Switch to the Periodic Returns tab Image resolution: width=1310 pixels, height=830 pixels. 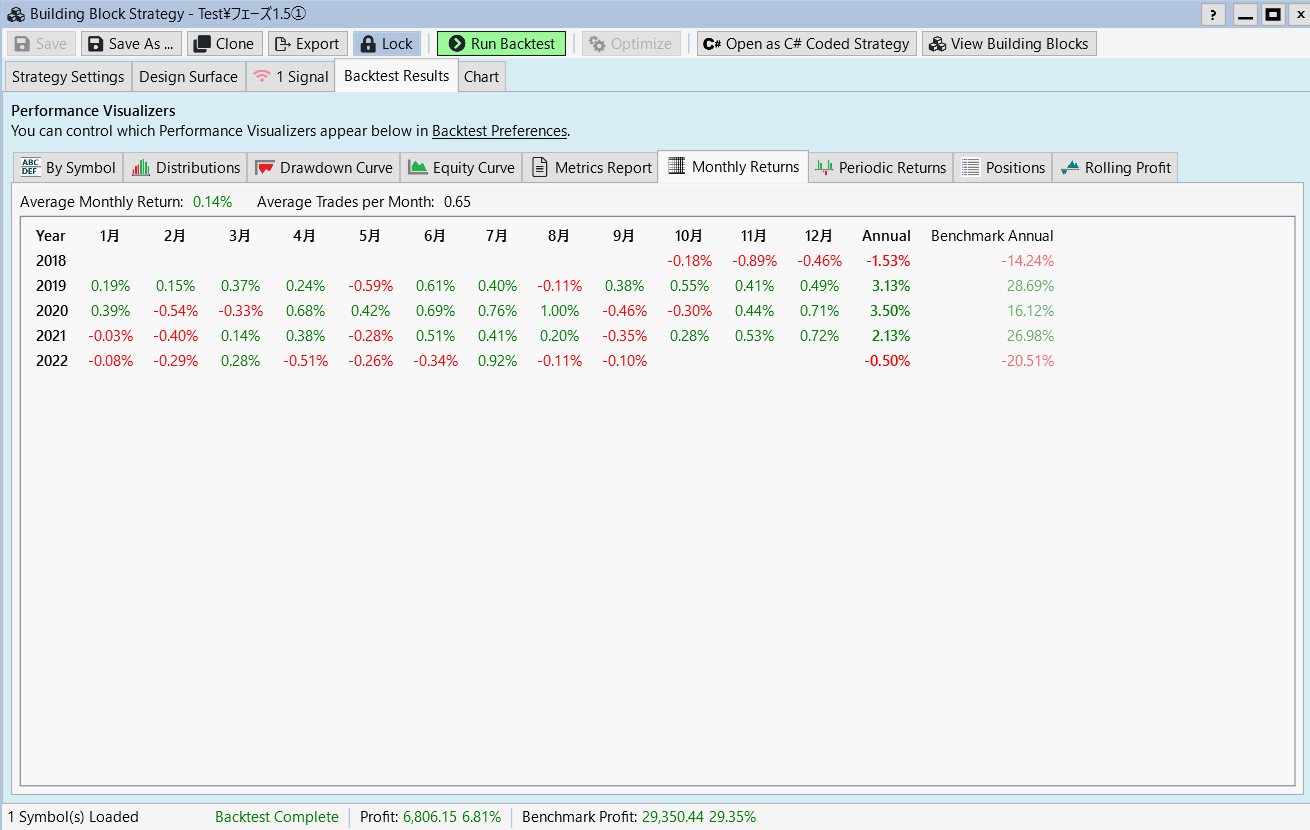click(880, 168)
